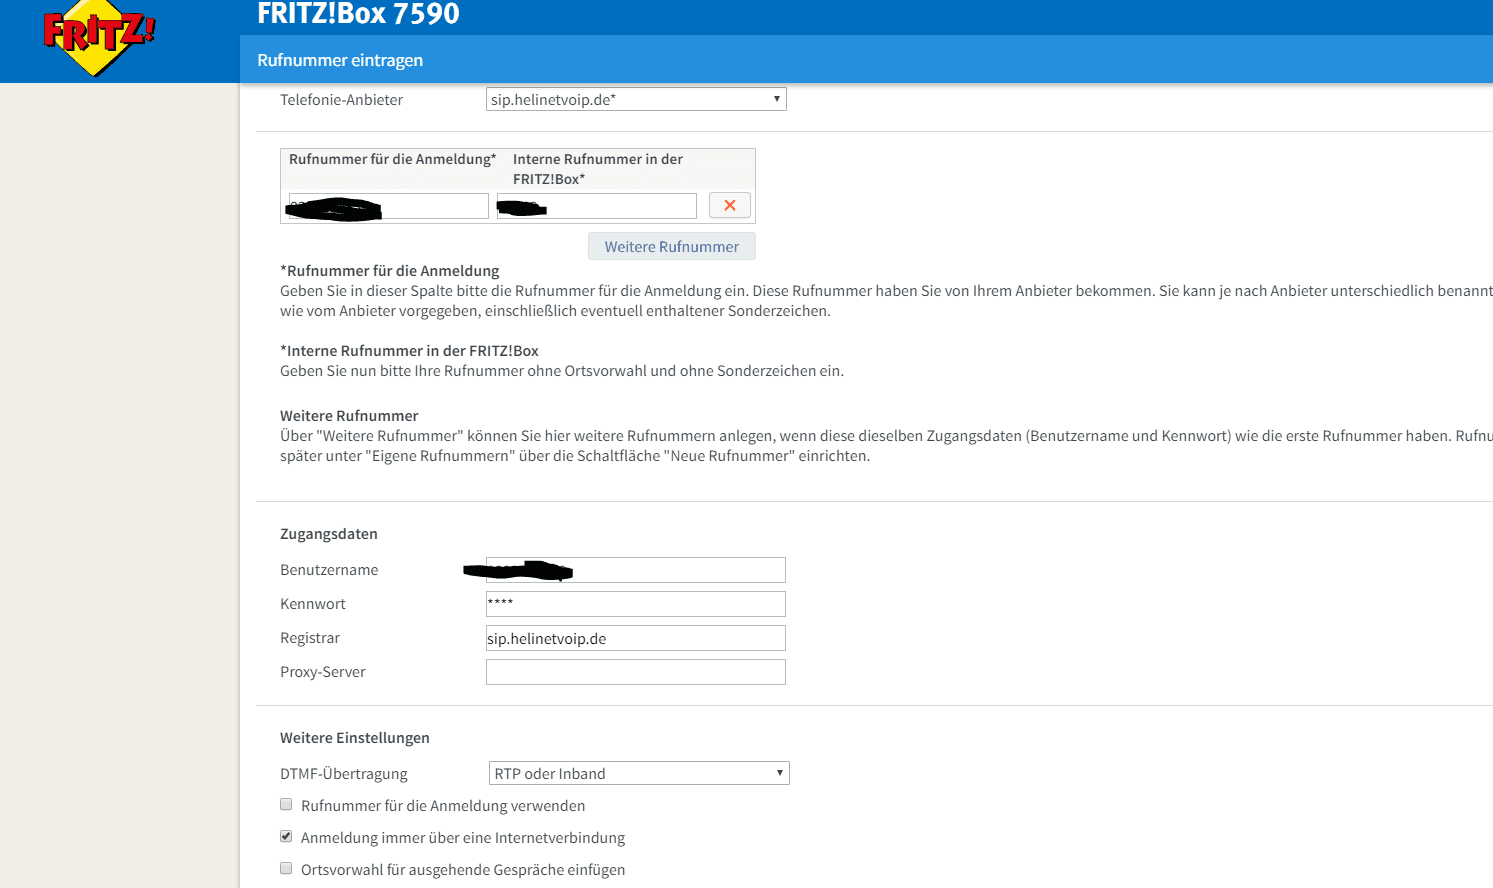Check Ortsvorwahl für ausgehende Gespräche einfügen
The image size is (1493, 888).
(286, 868)
